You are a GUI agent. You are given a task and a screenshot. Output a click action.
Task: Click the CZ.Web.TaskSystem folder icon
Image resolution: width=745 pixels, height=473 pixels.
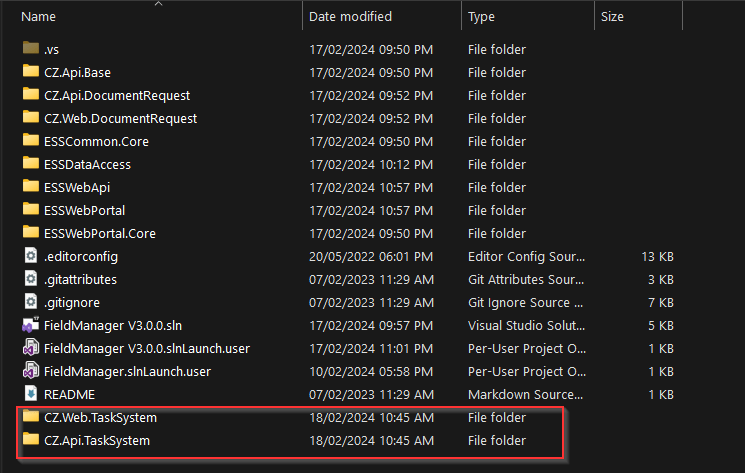[31, 416]
